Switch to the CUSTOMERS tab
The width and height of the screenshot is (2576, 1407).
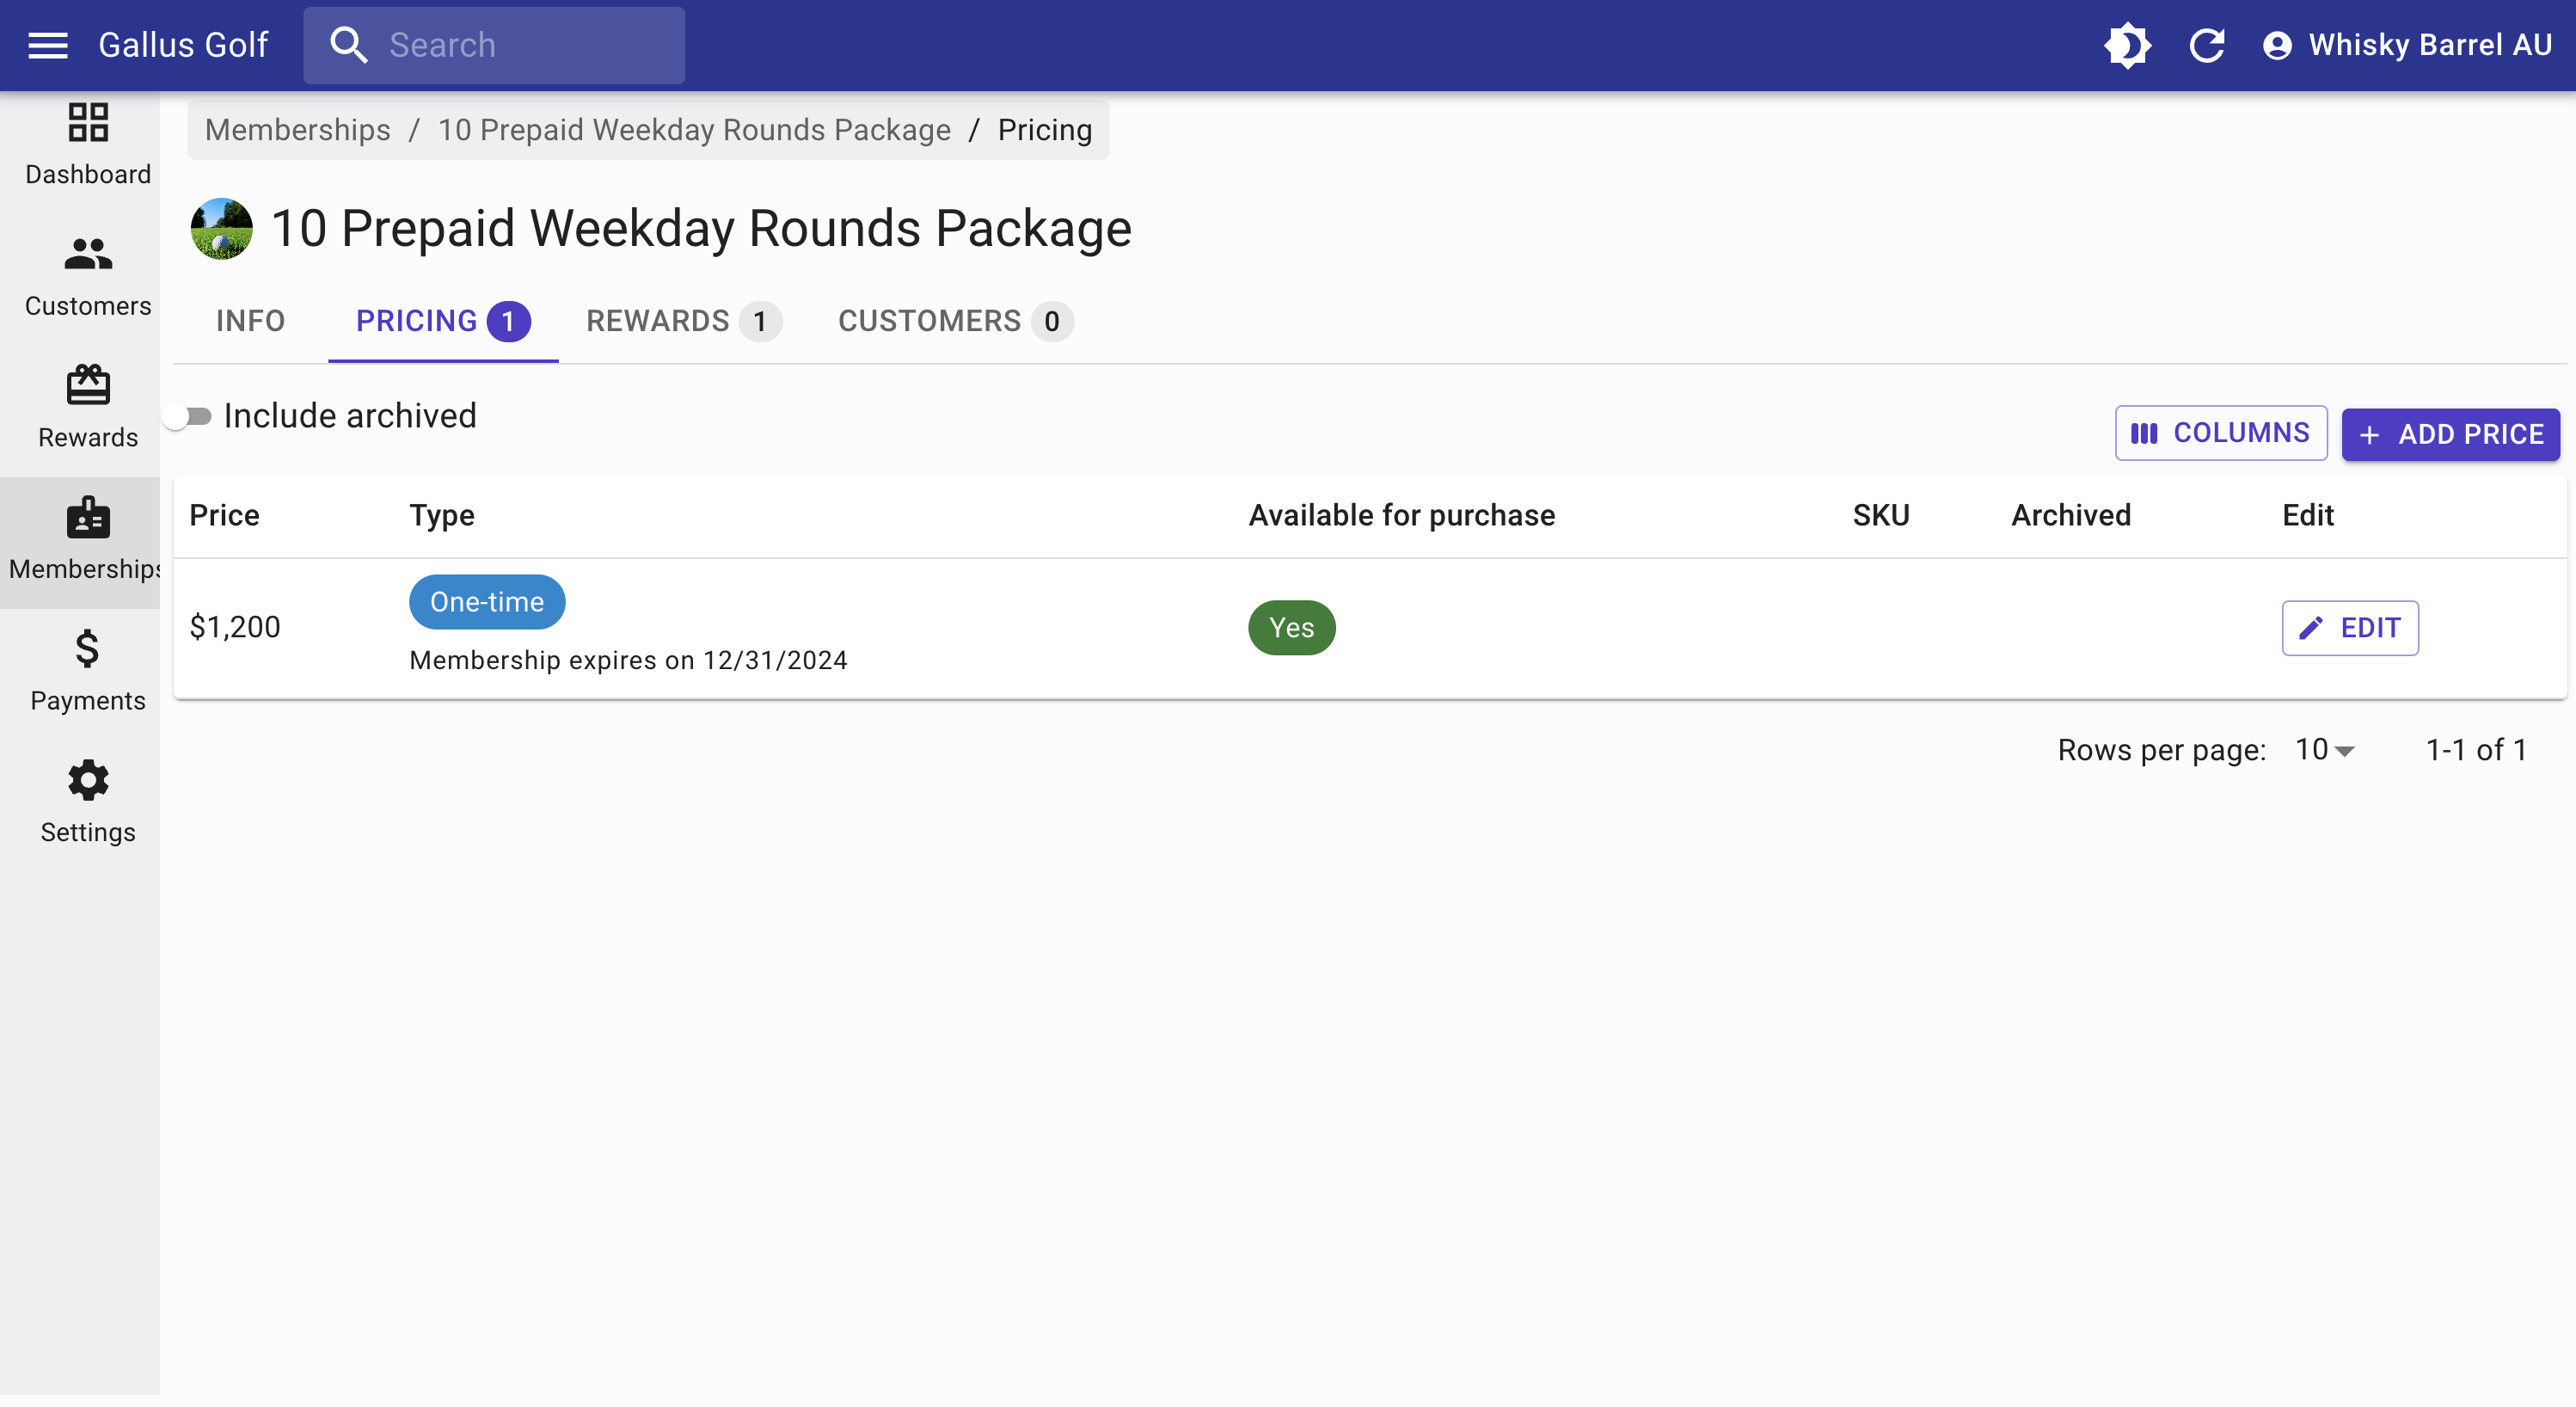(x=956, y=321)
